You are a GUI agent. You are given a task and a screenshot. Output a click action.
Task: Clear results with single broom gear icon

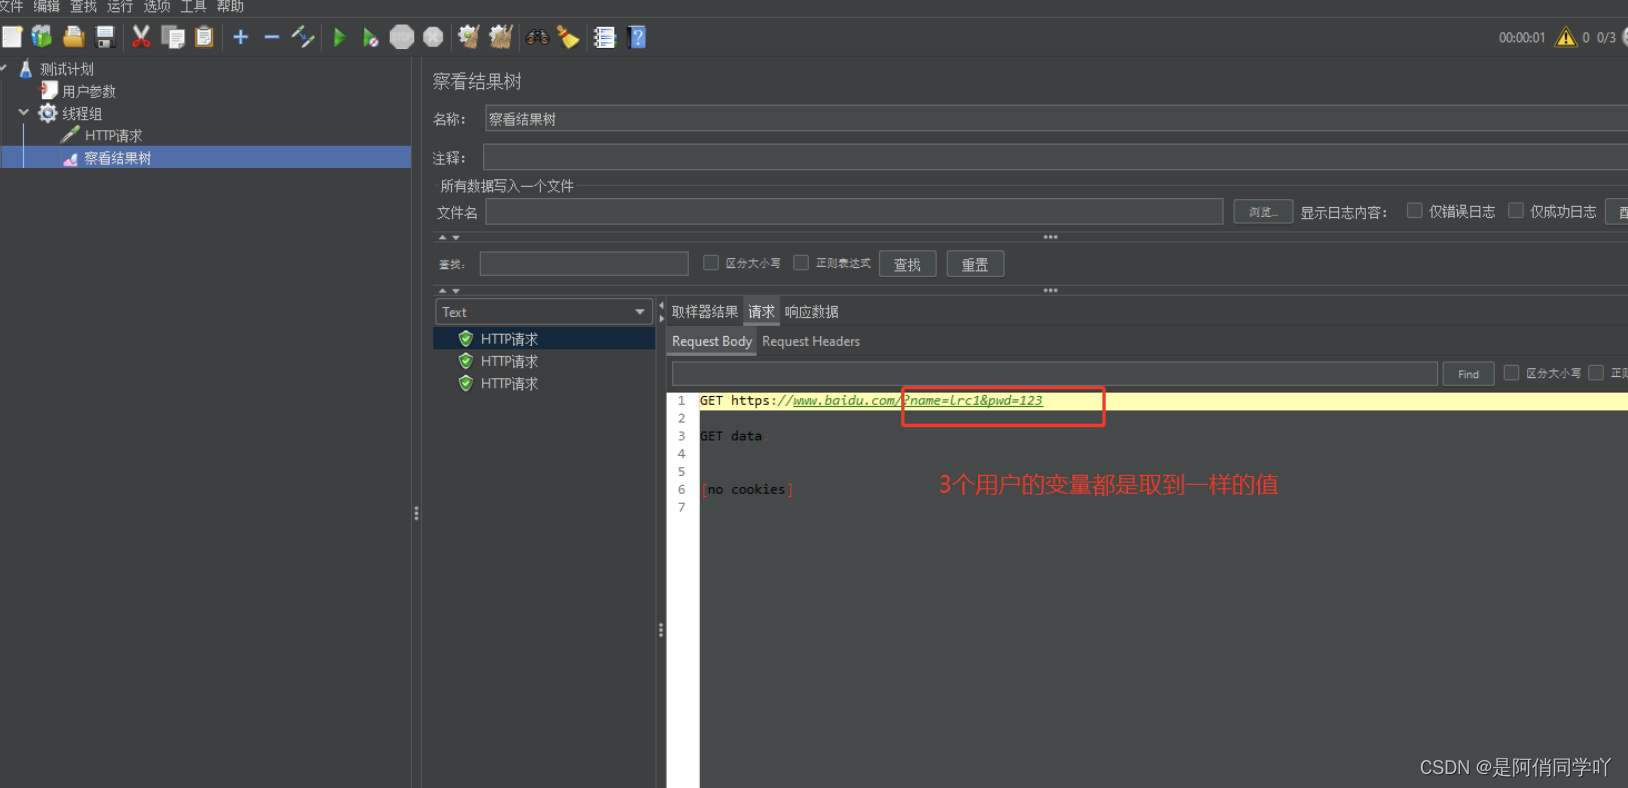click(x=468, y=37)
